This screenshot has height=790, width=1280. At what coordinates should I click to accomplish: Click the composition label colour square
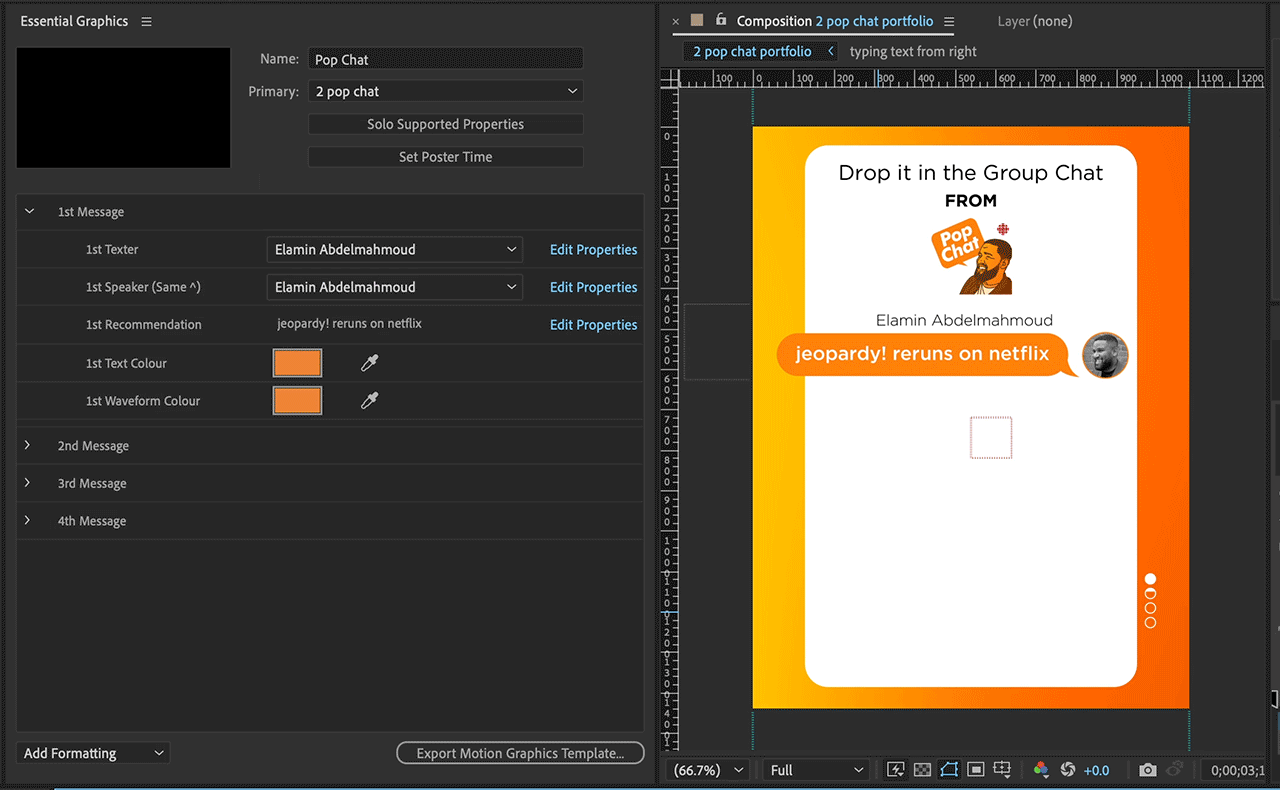(x=697, y=20)
